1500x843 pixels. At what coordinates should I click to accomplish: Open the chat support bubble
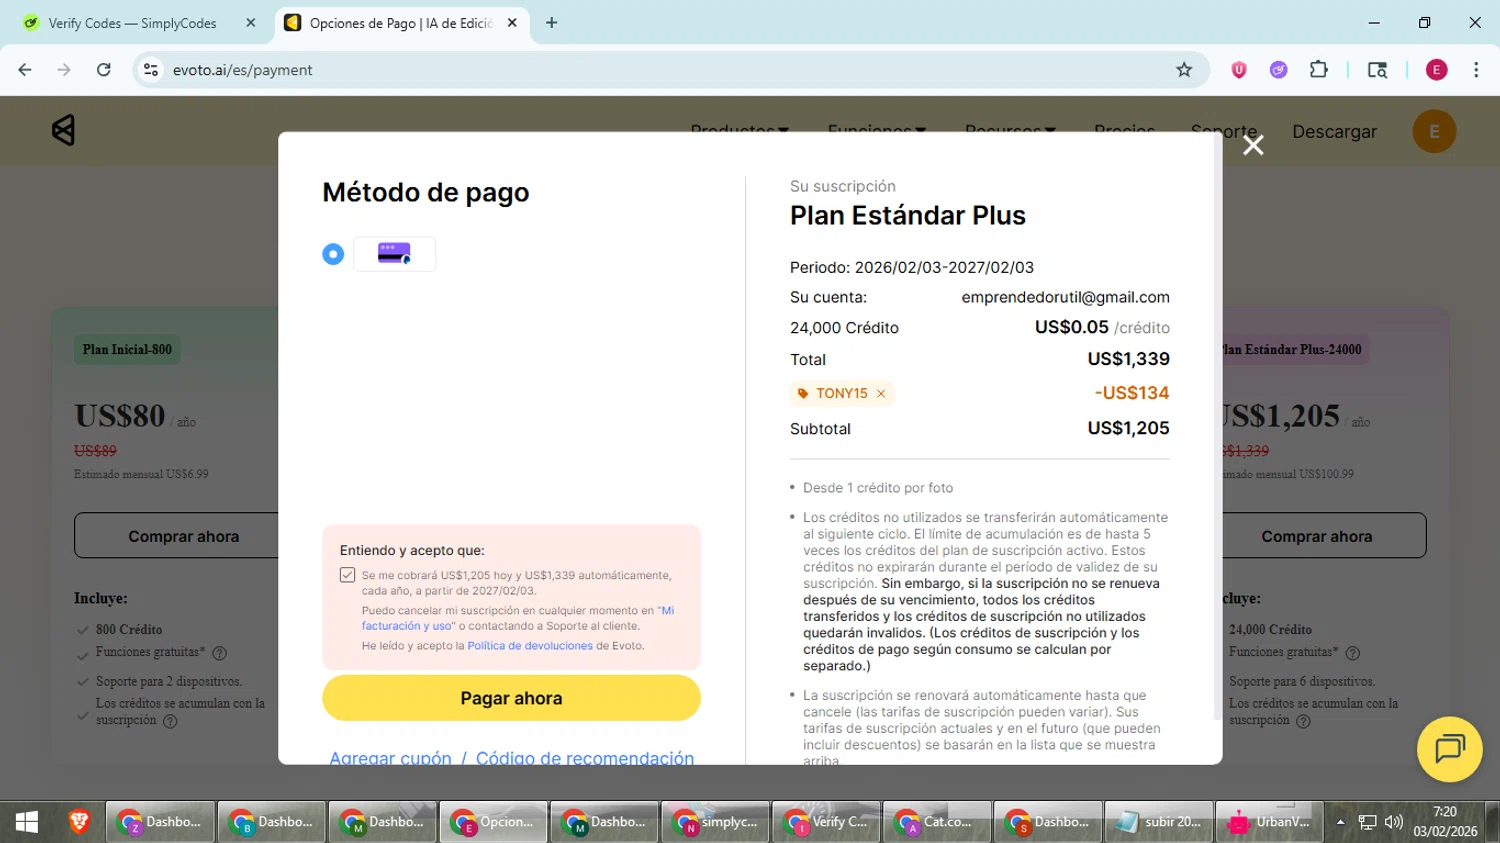pos(1449,749)
